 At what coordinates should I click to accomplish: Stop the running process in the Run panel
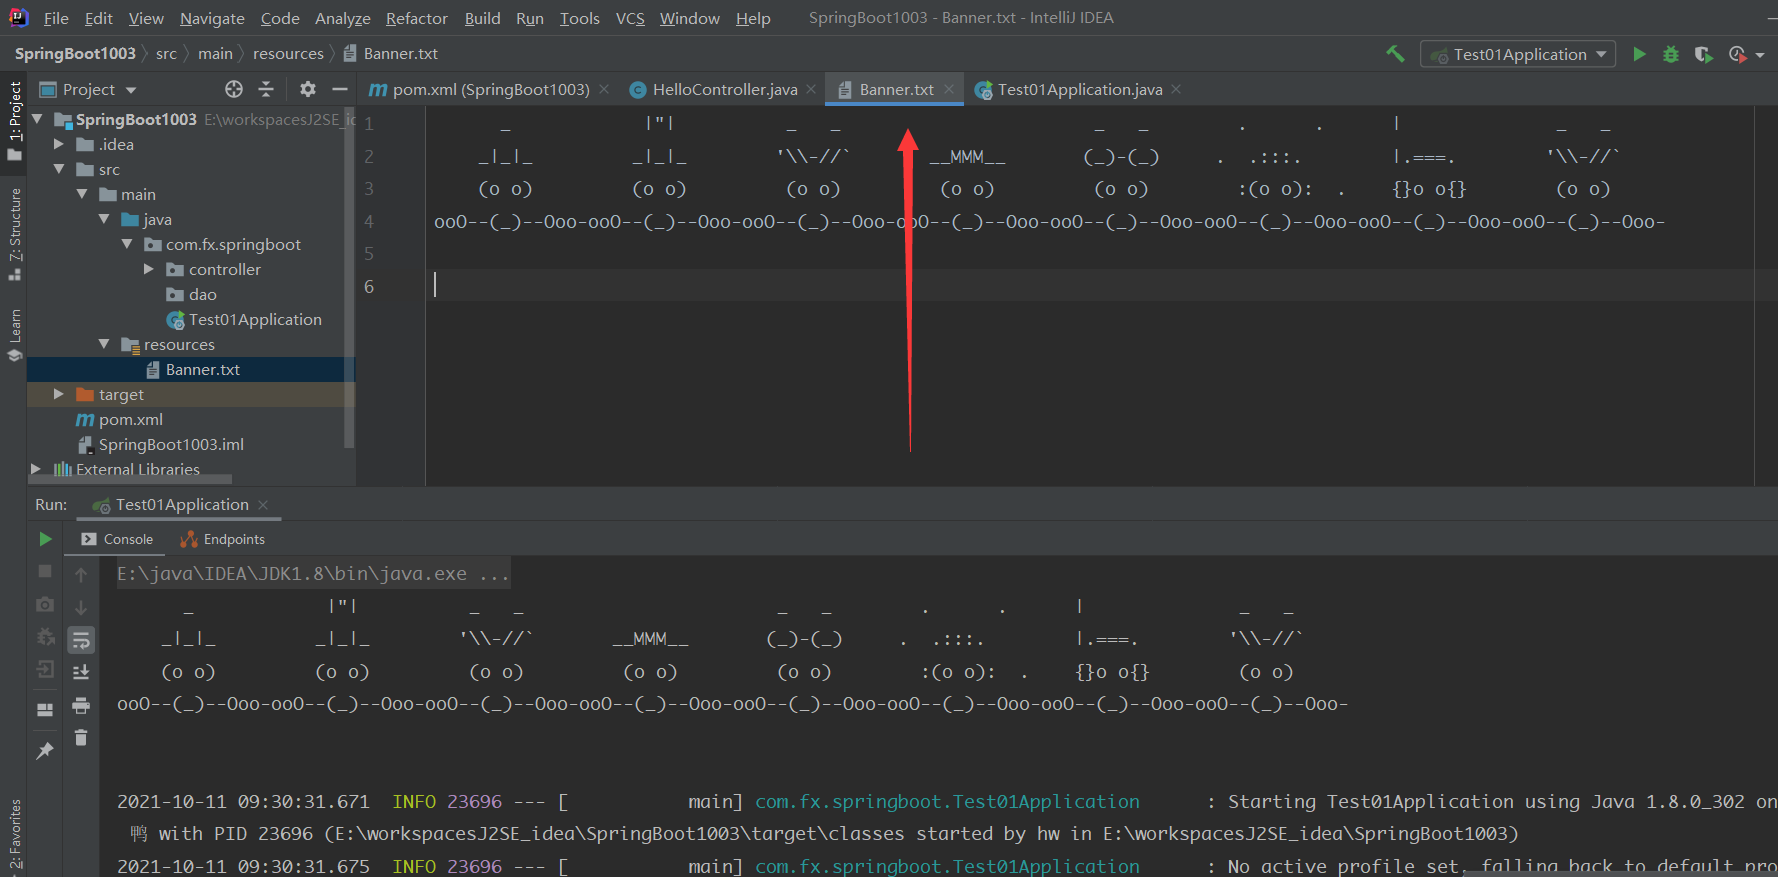pos(45,570)
